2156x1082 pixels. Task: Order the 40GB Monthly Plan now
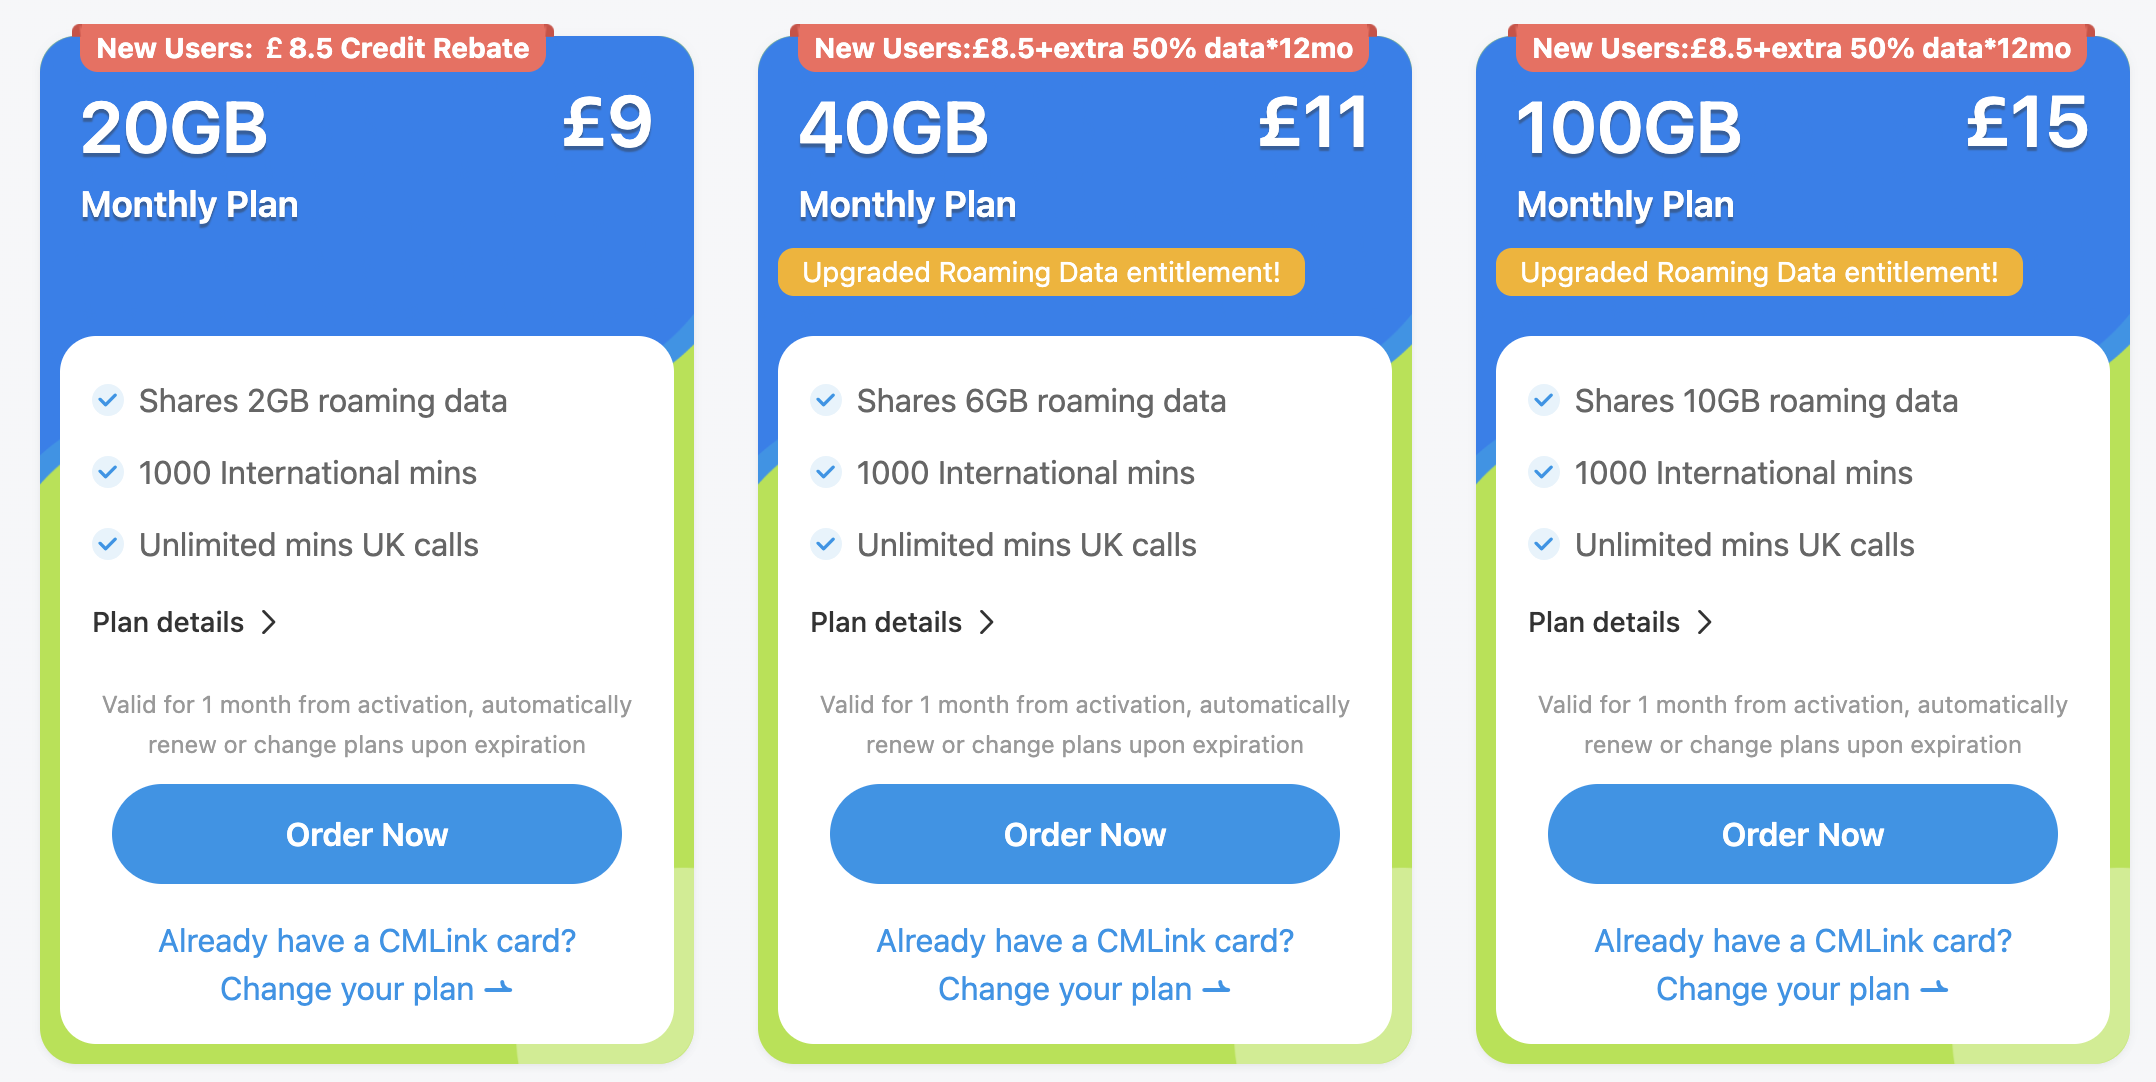pyautogui.click(x=1085, y=834)
